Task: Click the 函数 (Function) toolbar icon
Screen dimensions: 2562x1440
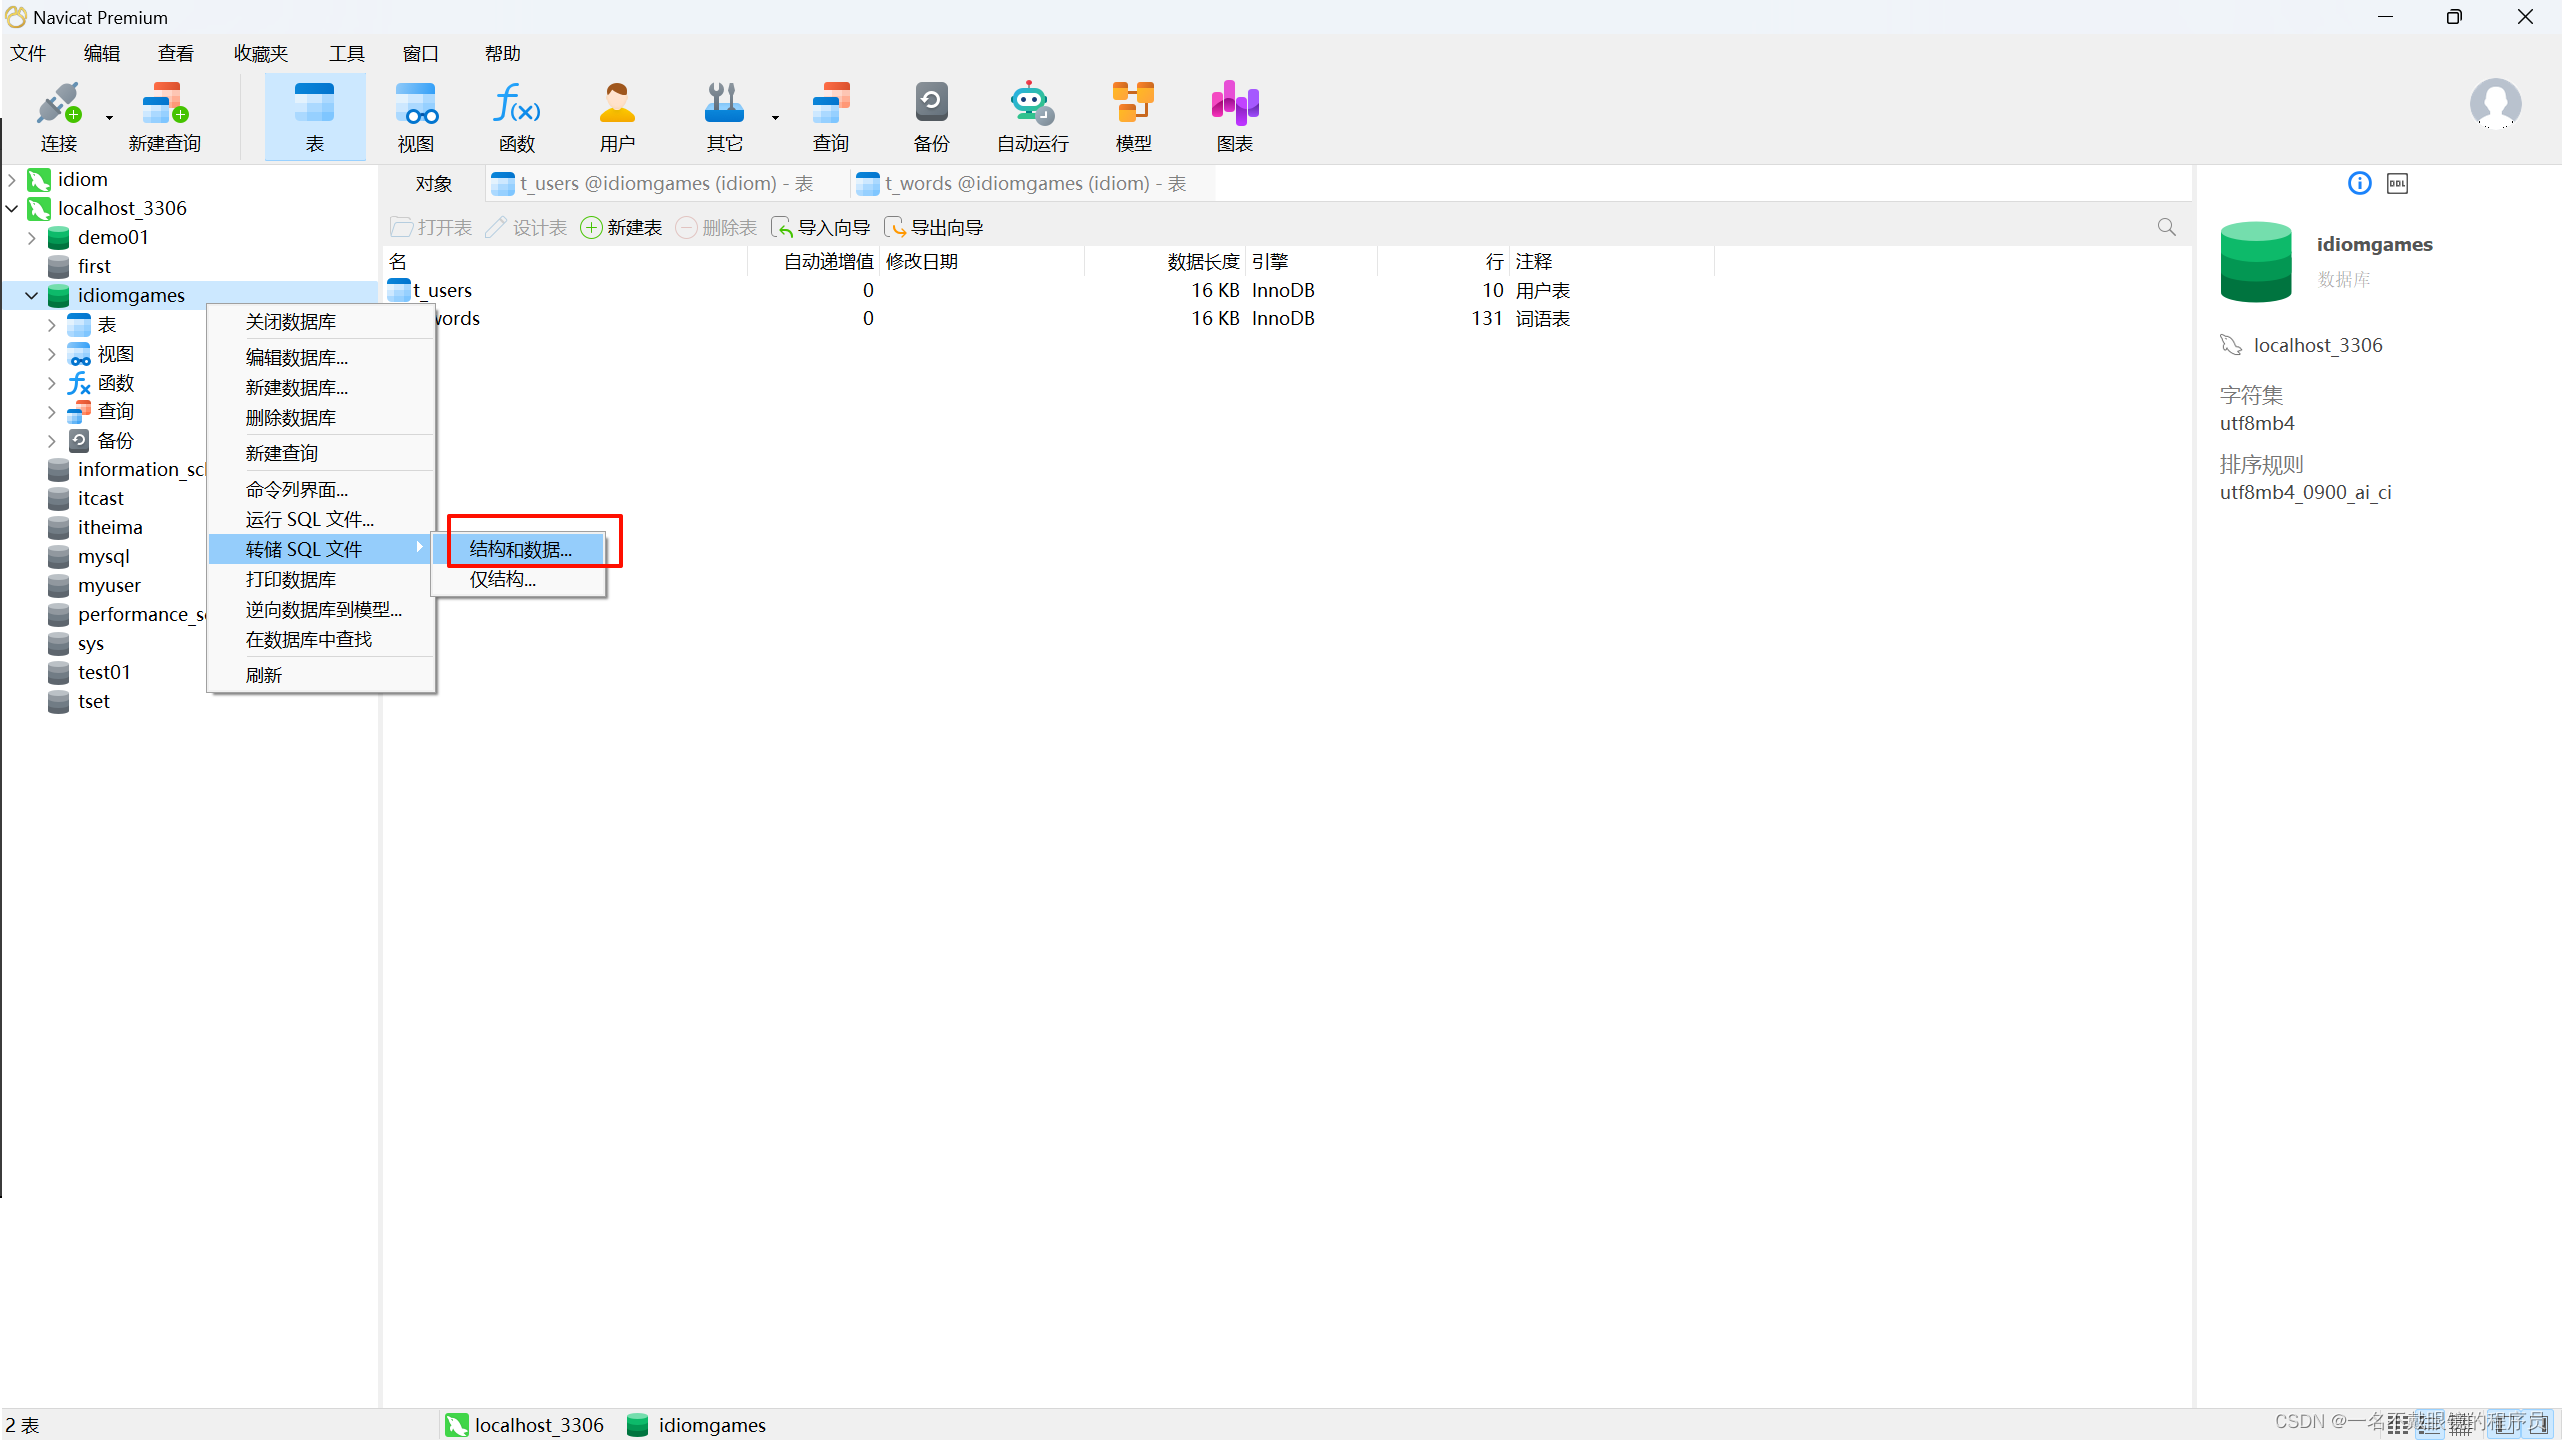Action: pyautogui.click(x=517, y=117)
